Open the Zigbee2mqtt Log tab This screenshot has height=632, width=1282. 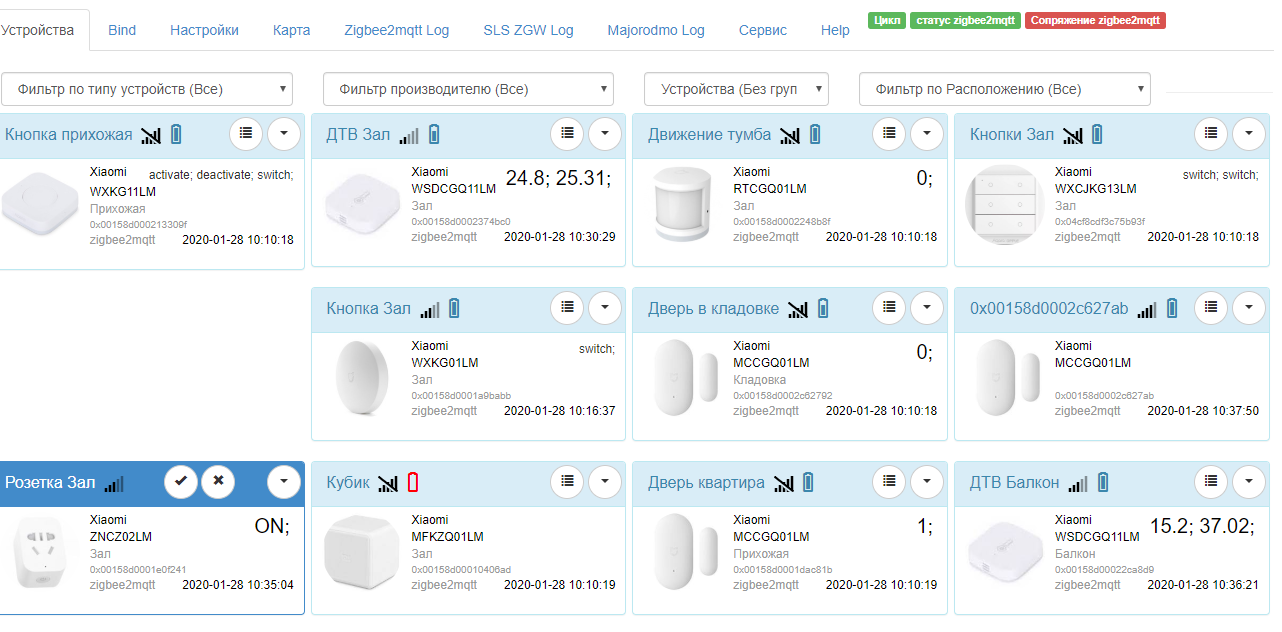pyautogui.click(x=396, y=30)
